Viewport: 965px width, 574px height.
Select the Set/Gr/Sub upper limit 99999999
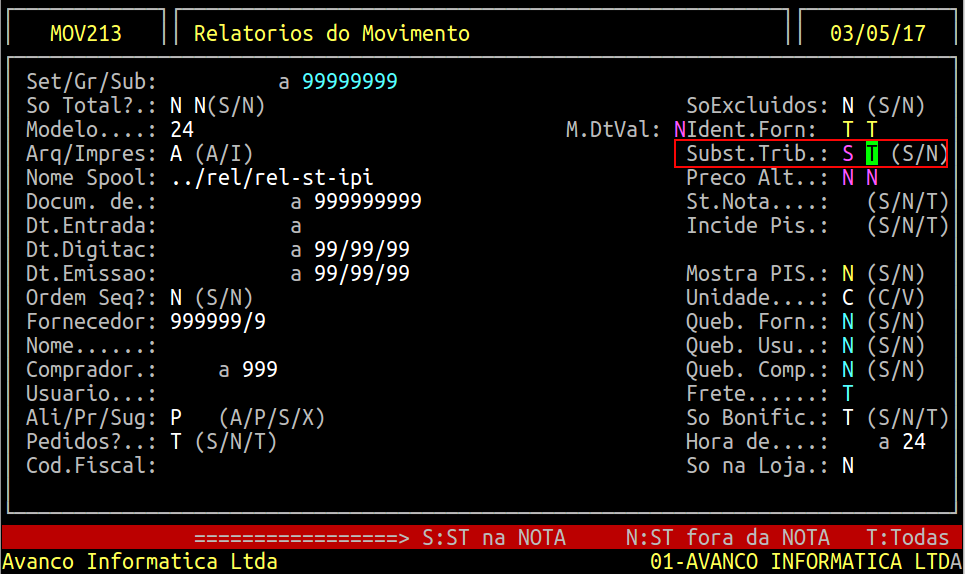(350, 81)
